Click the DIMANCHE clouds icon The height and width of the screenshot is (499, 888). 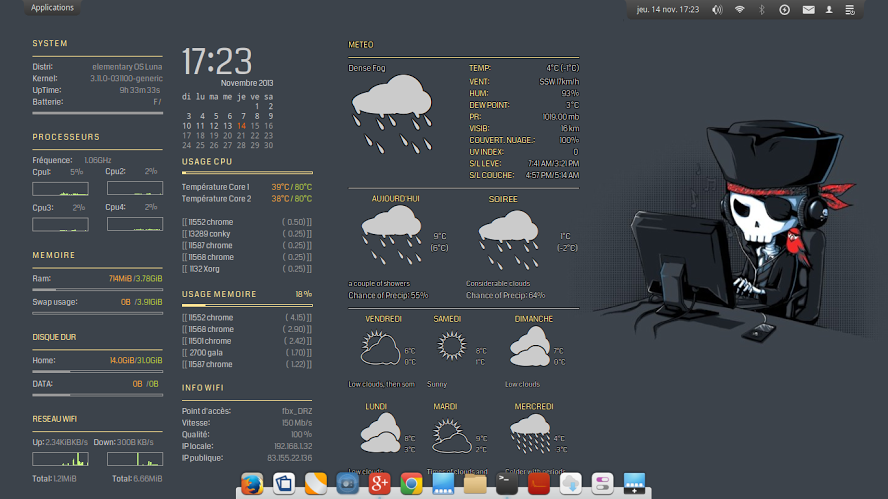click(x=530, y=347)
